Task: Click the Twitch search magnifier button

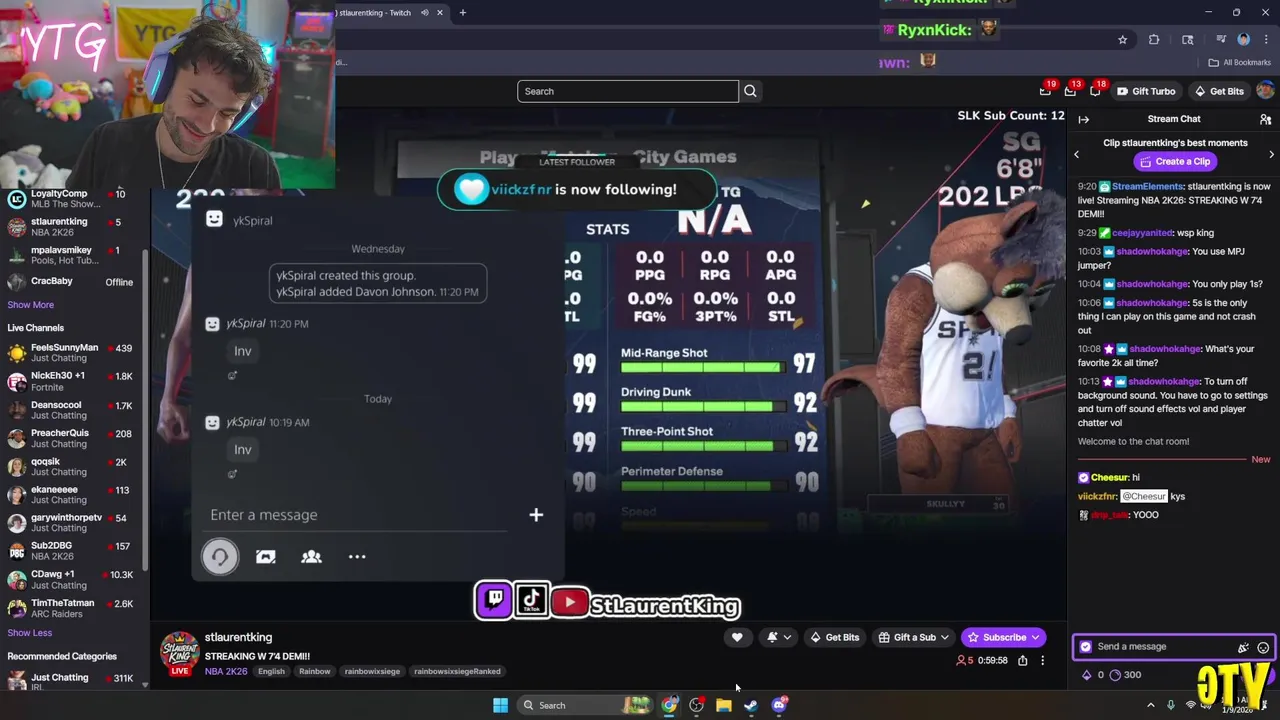Action: [750, 91]
